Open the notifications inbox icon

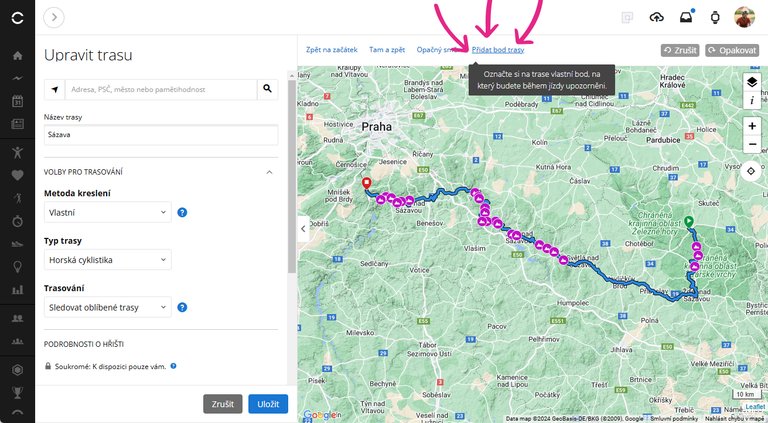(x=686, y=17)
